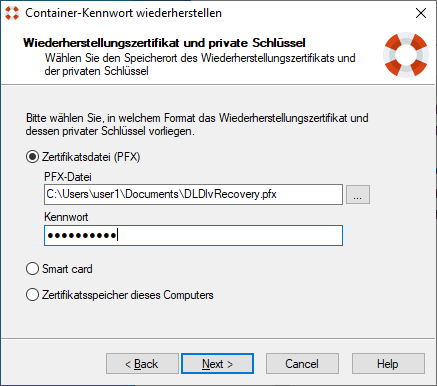This screenshot has height=386, width=437.
Task: Open file browser with the ellipsis button
Action: pos(358,194)
